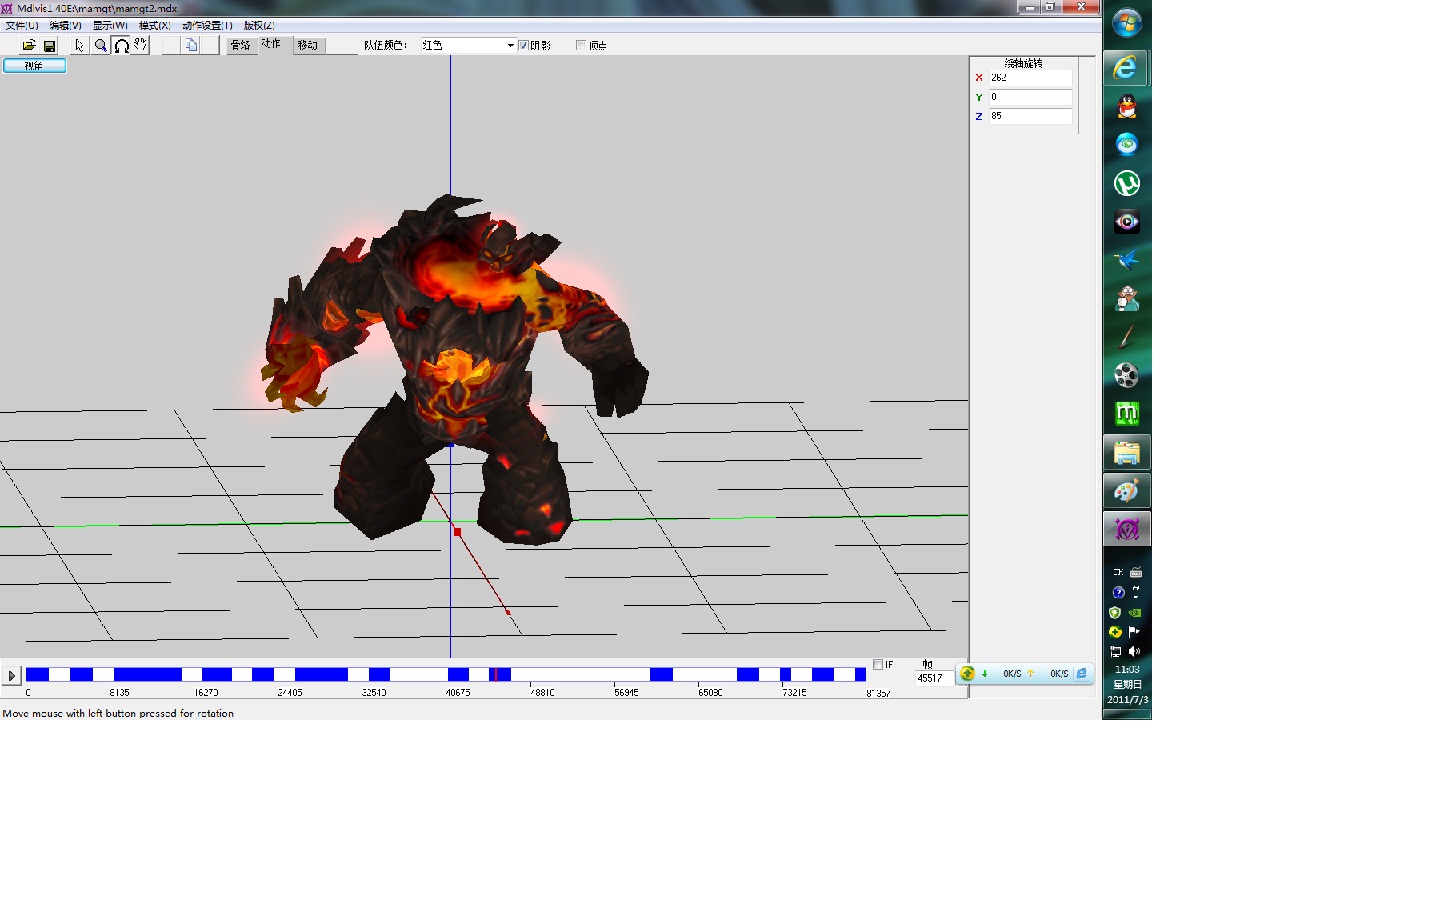Open the QQ penguin taskbar icon
The width and height of the screenshot is (1440, 900).
1127,106
